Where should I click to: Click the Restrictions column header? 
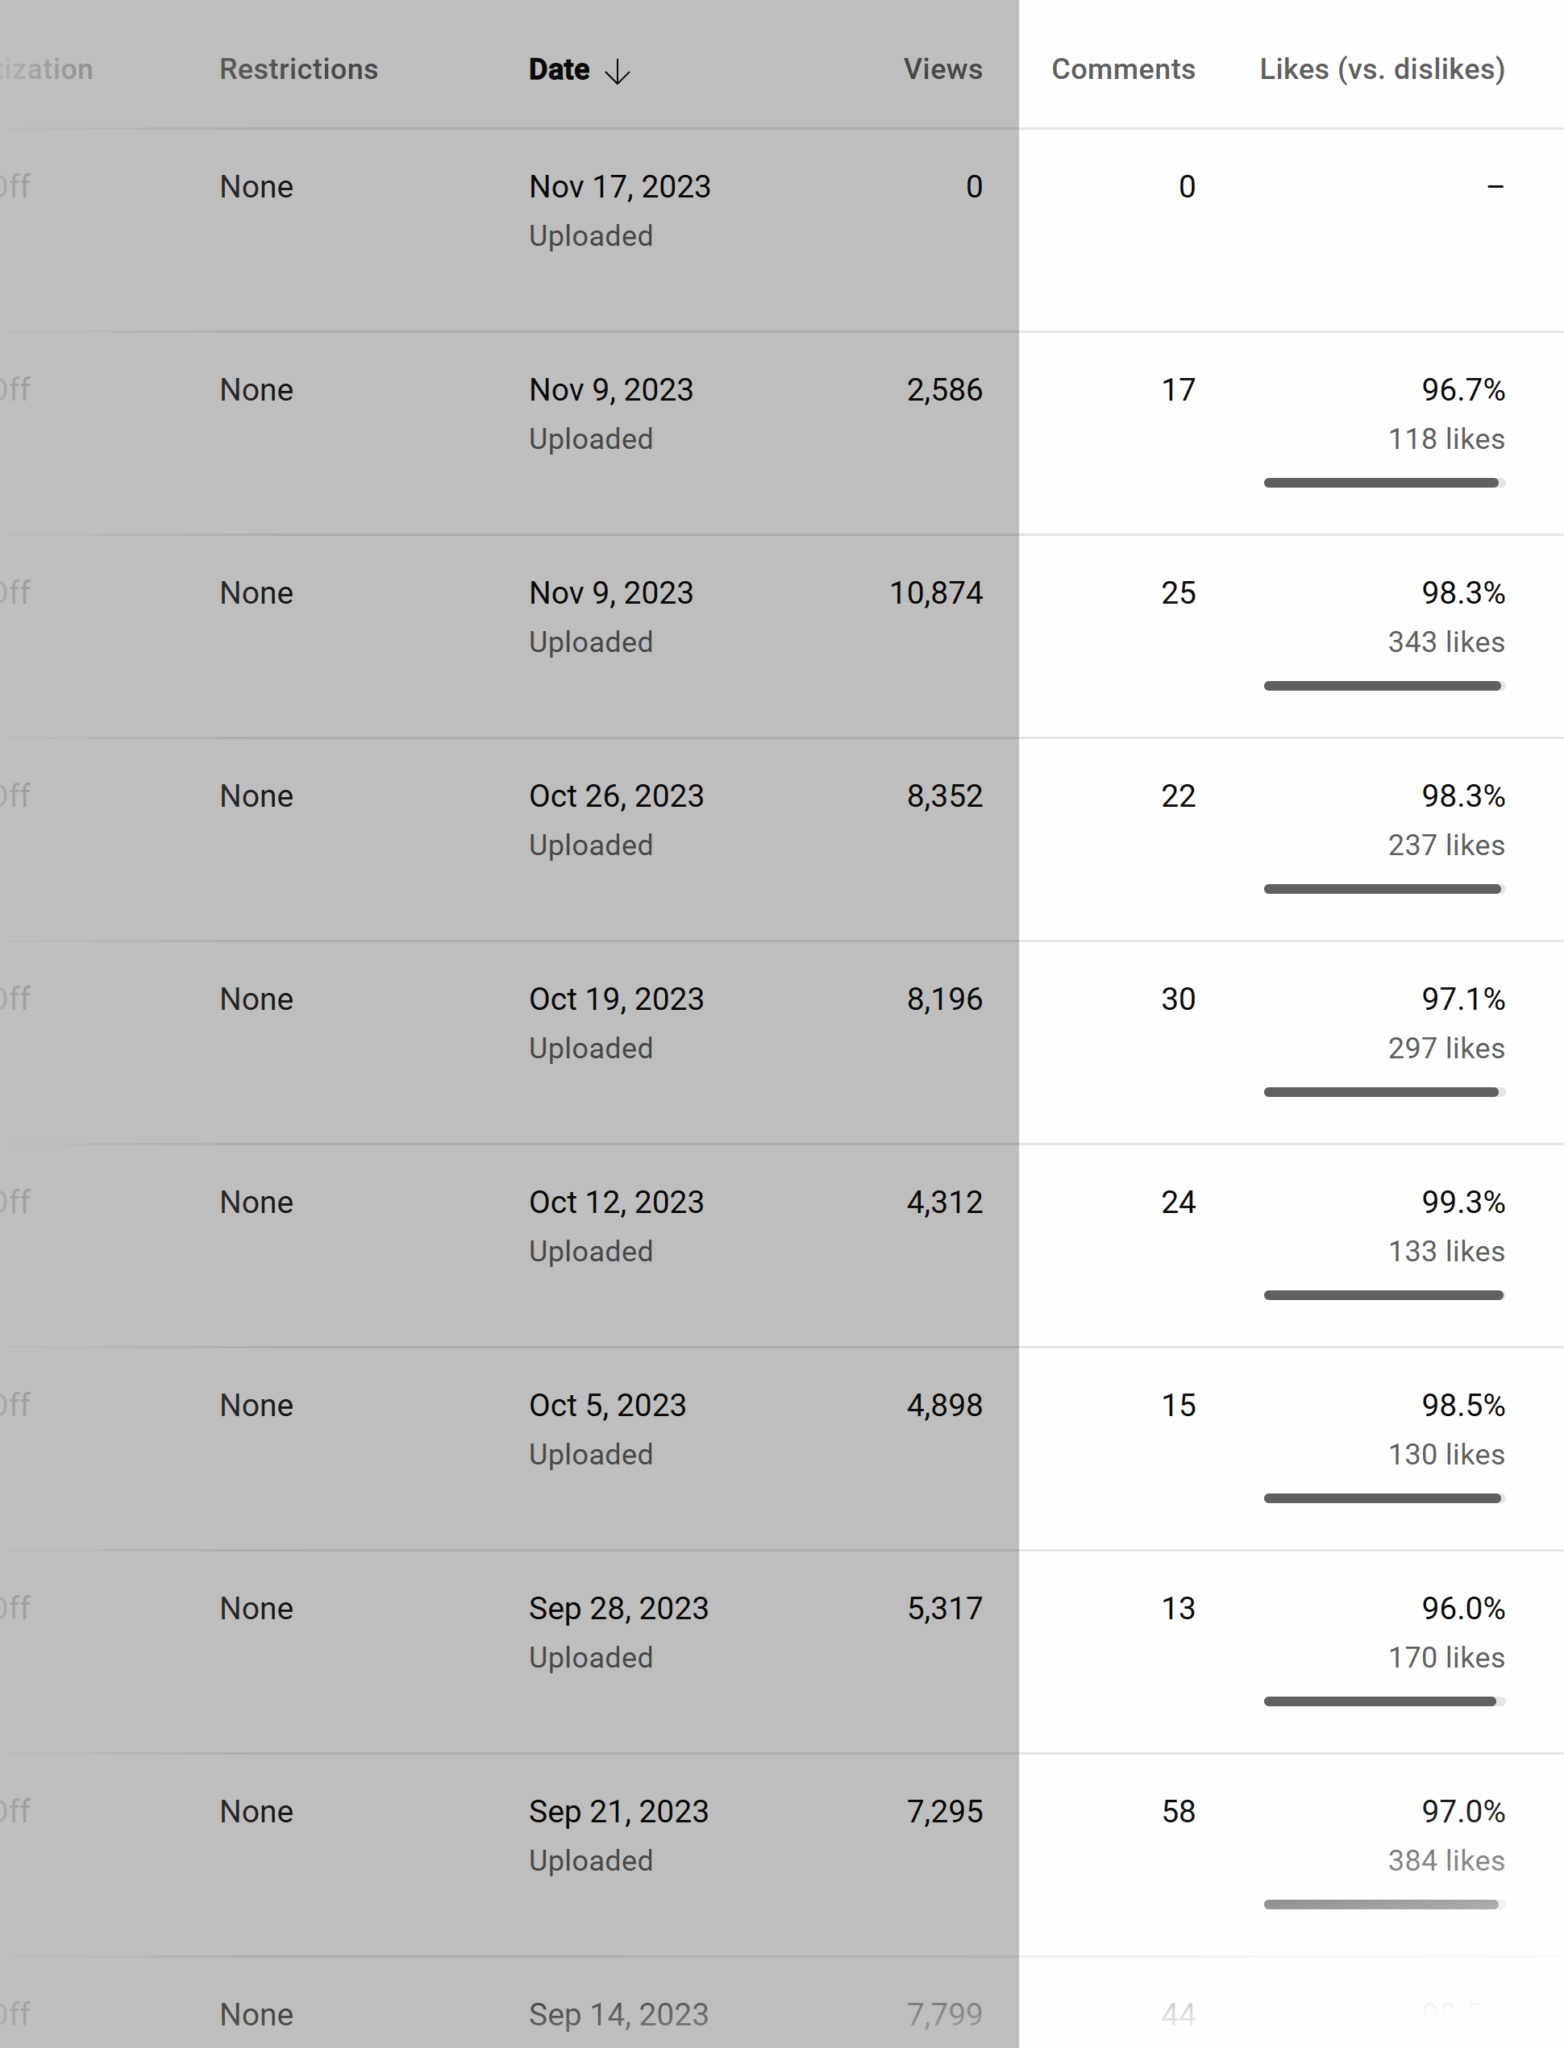(298, 69)
